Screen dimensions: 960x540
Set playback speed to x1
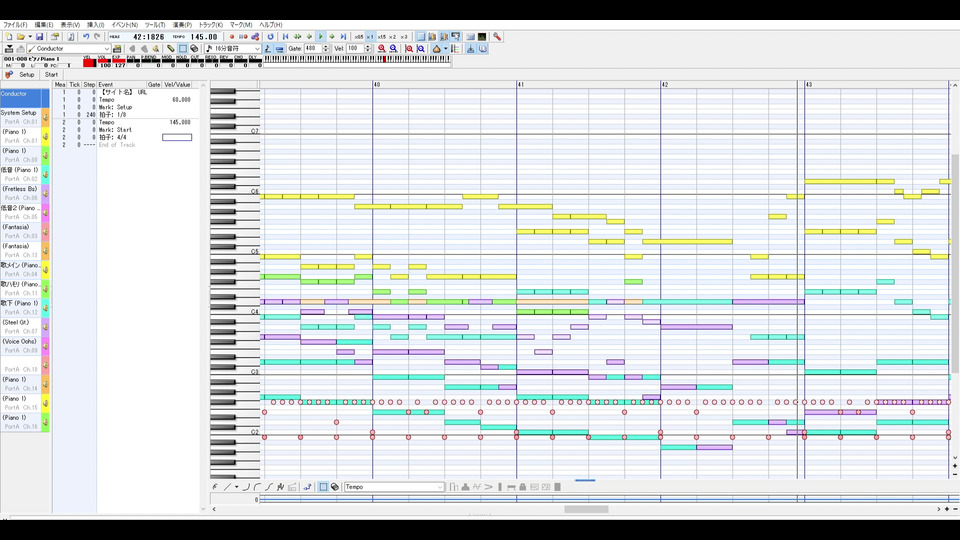pos(370,37)
